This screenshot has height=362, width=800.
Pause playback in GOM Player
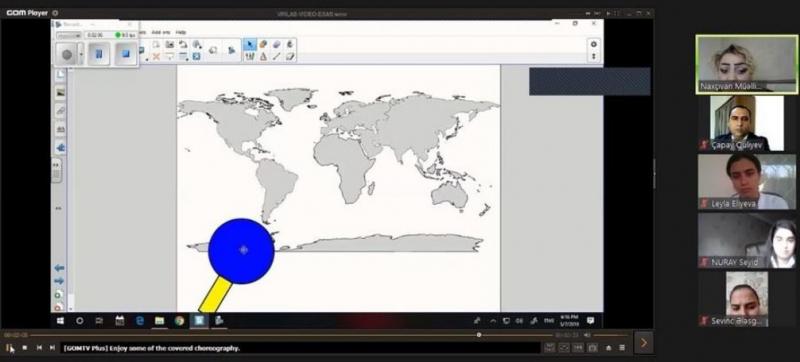(x=9, y=348)
